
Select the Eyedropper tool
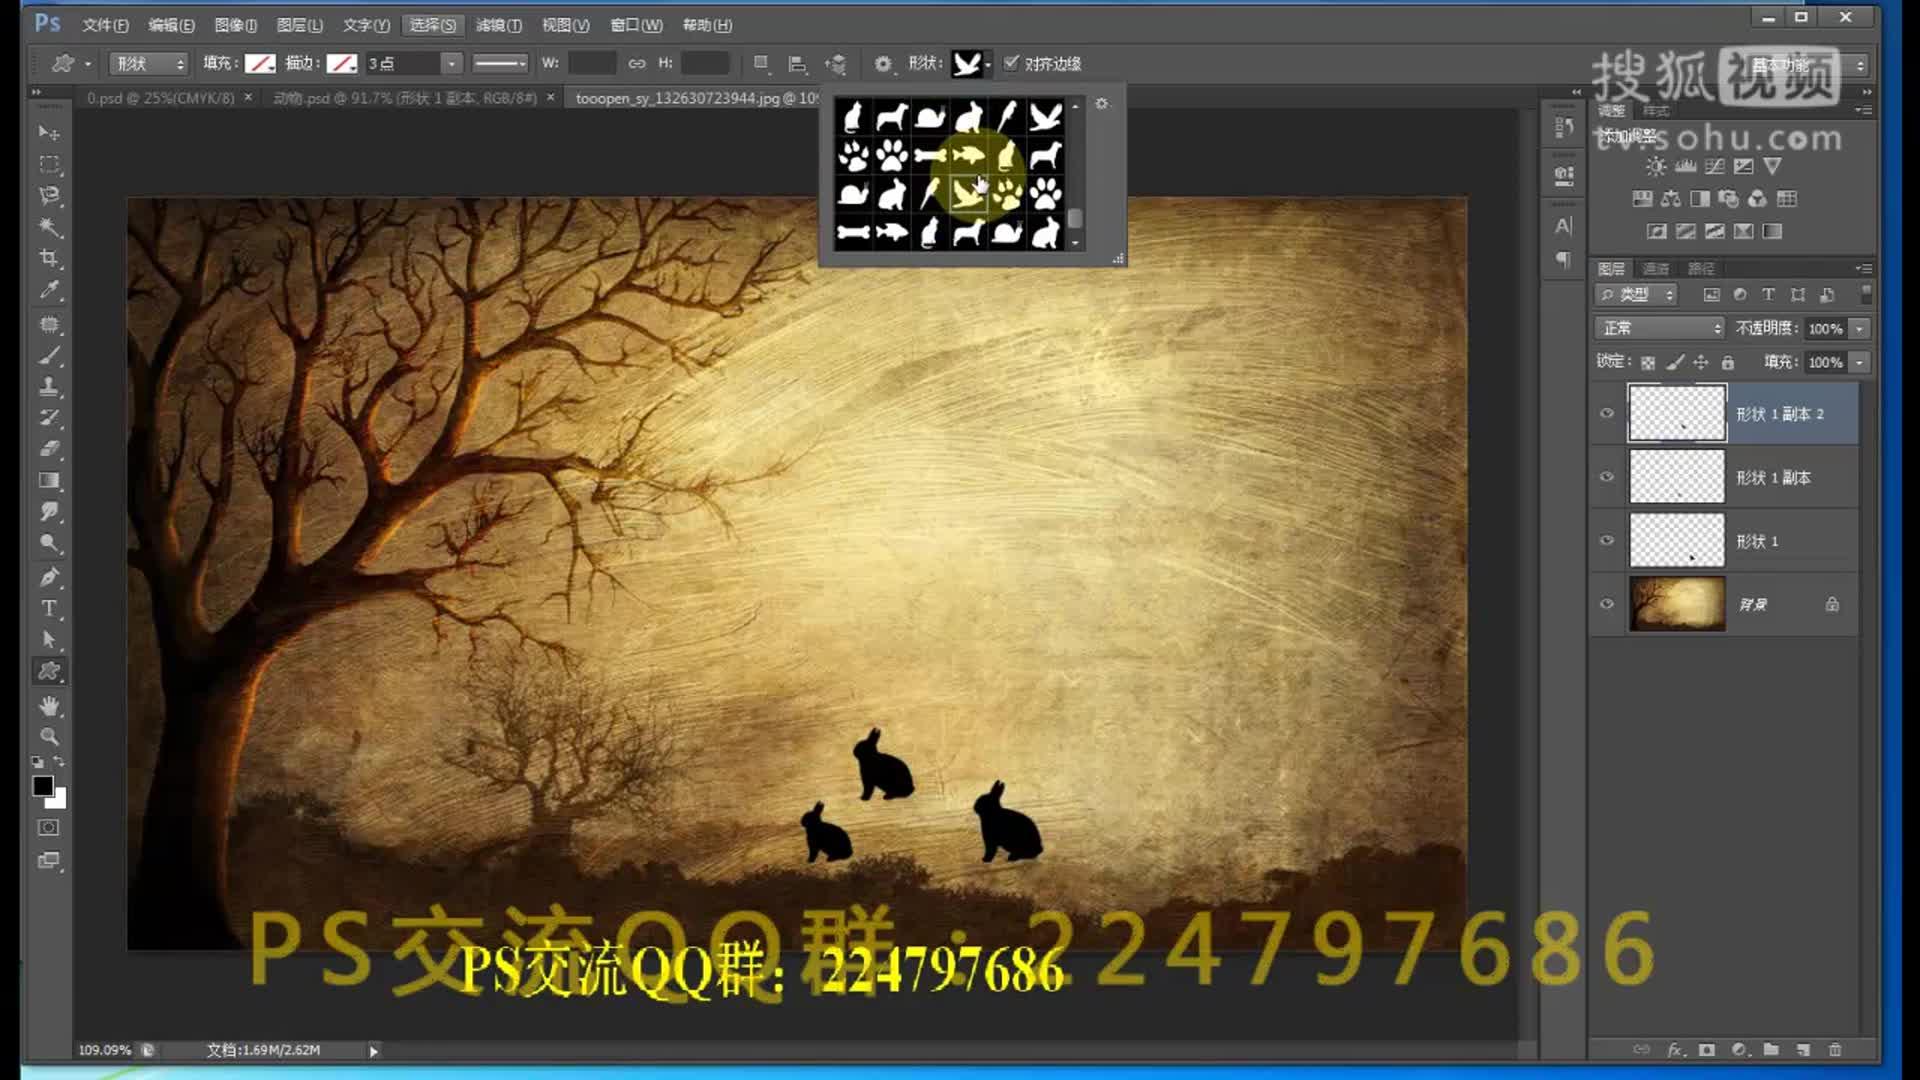pyautogui.click(x=48, y=290)
